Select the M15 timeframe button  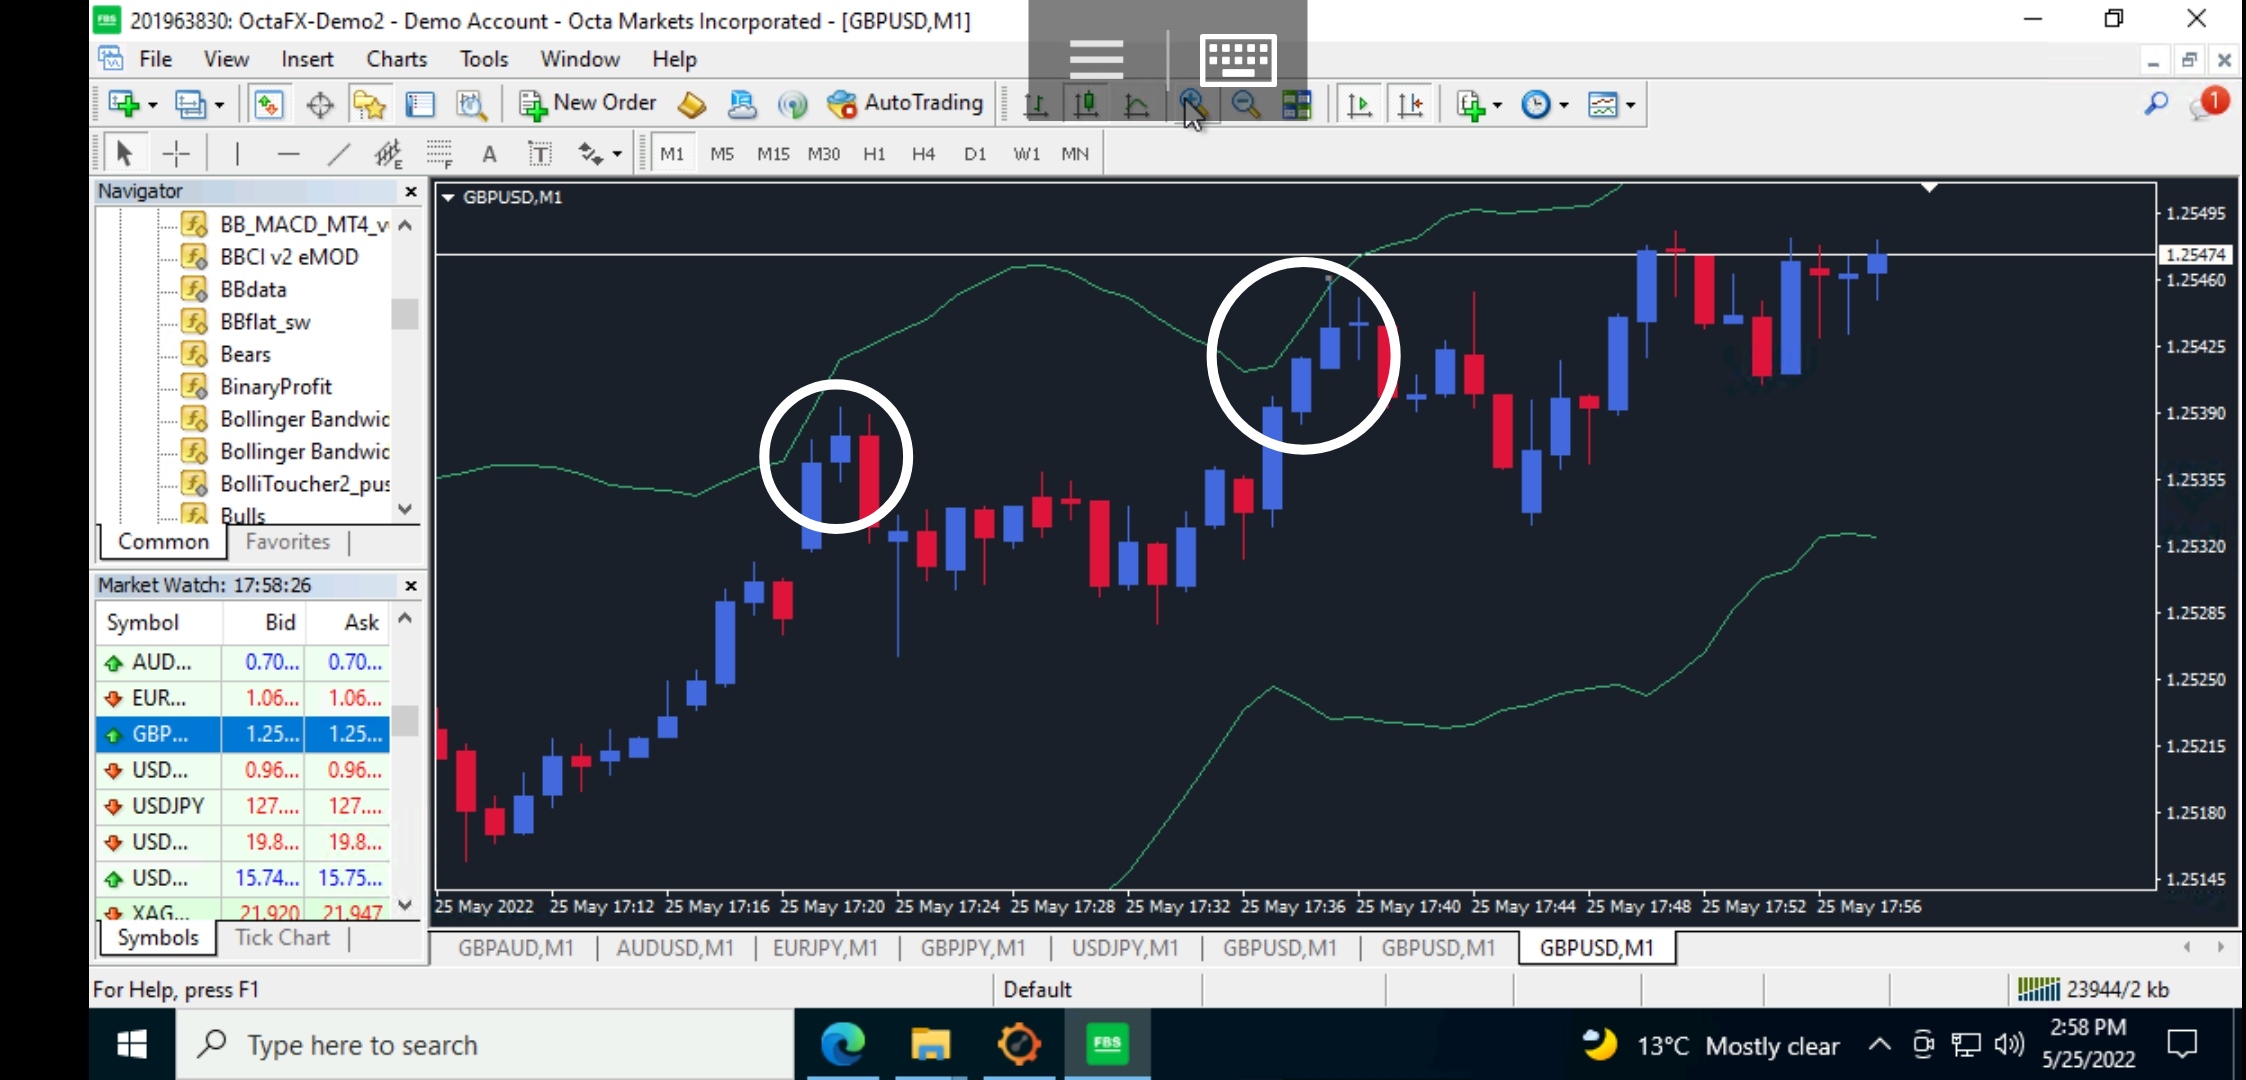tap(772, 154)
